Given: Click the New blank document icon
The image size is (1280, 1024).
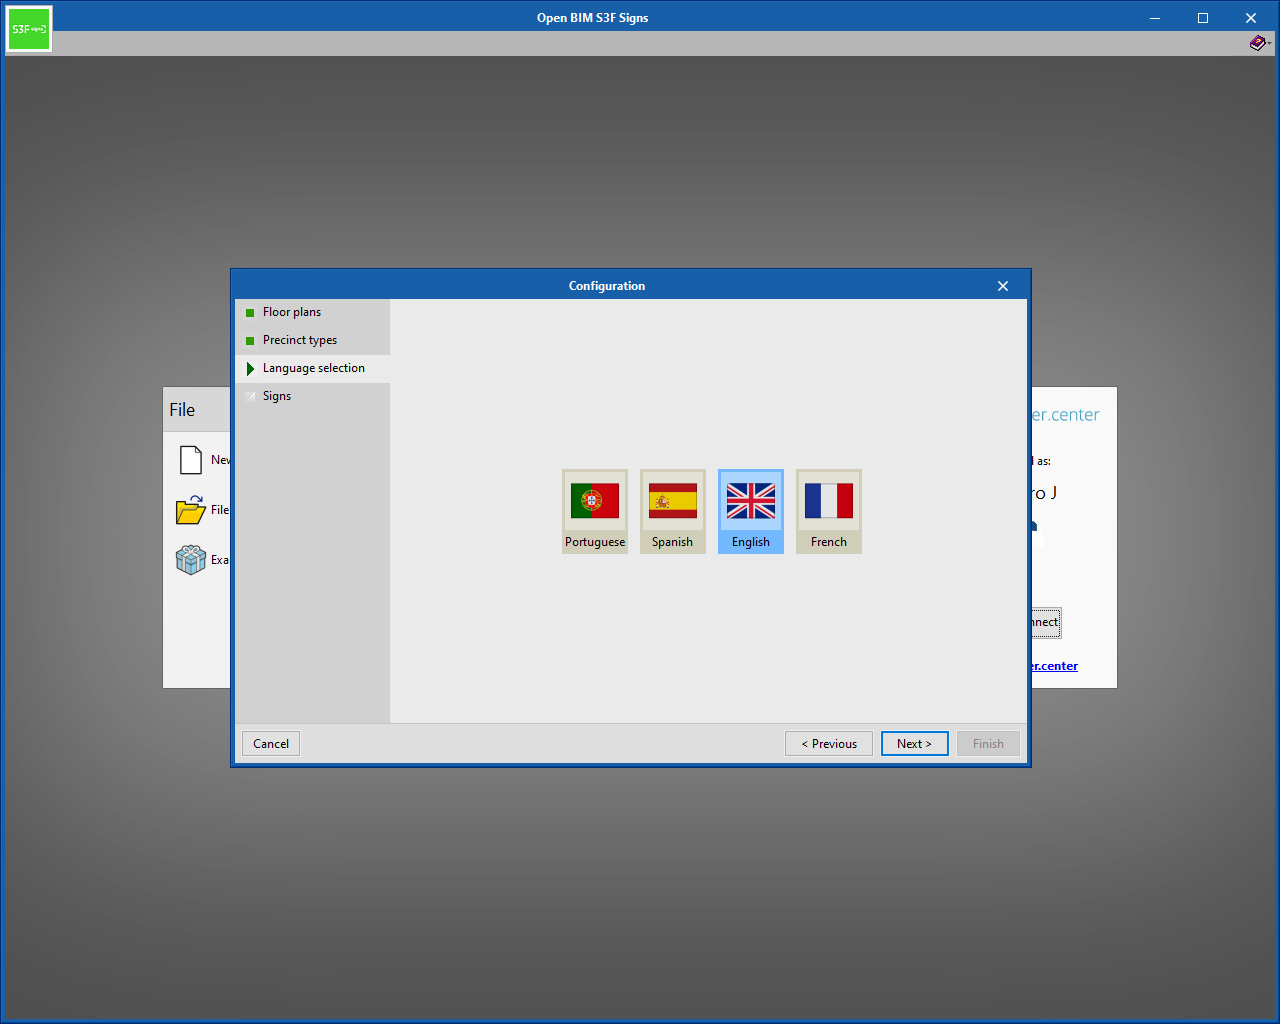Looking at the screenshot, I should tap(191, 460).
